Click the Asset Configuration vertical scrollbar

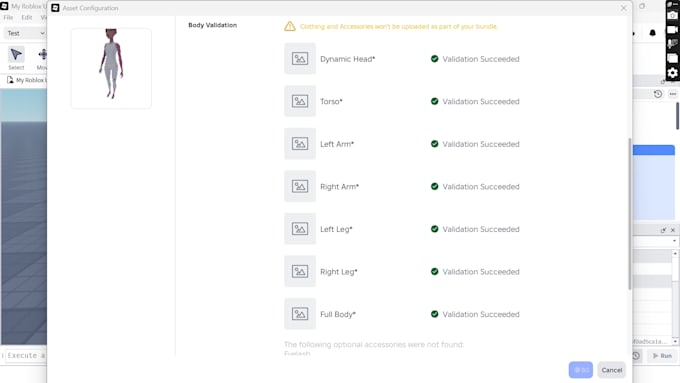630,214
